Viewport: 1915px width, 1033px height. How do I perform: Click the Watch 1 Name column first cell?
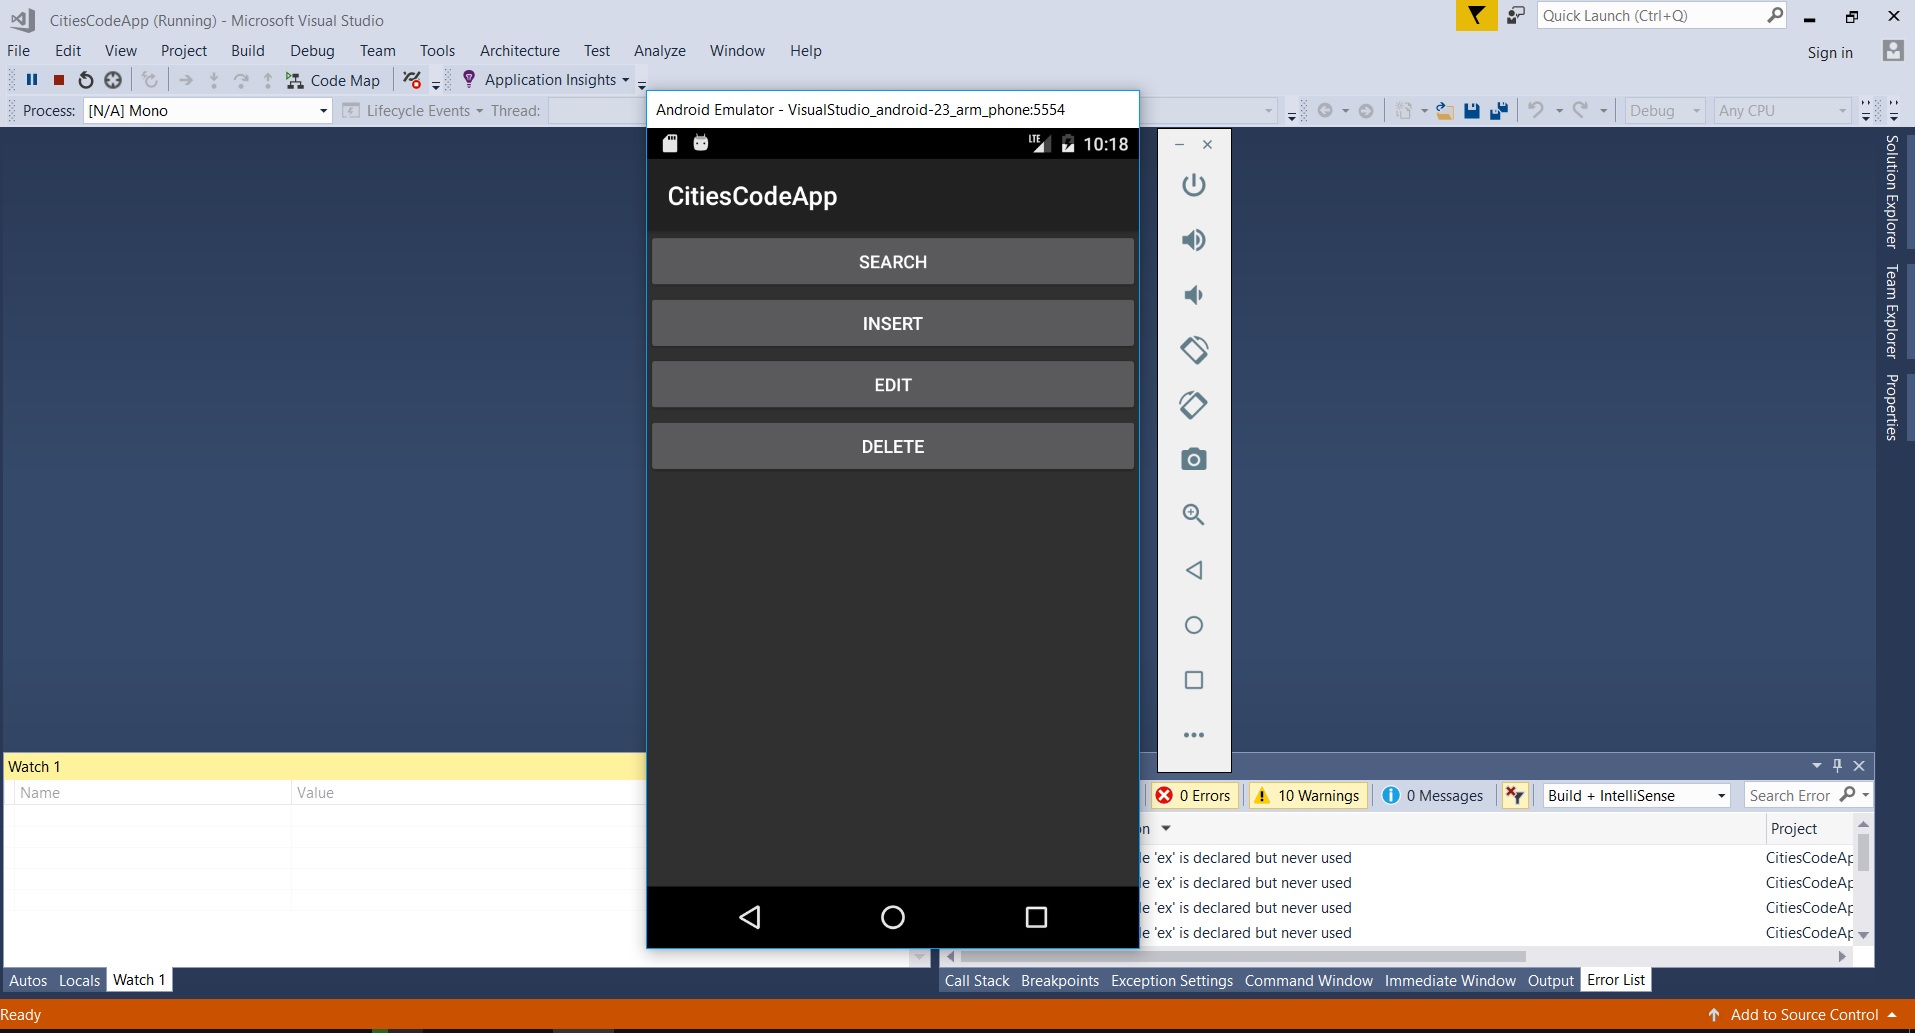pos(152,817)
